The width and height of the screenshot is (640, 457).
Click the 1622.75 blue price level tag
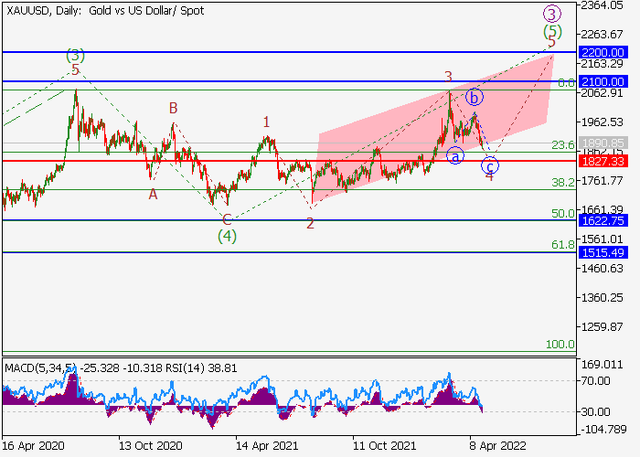(x=603, y=221)
